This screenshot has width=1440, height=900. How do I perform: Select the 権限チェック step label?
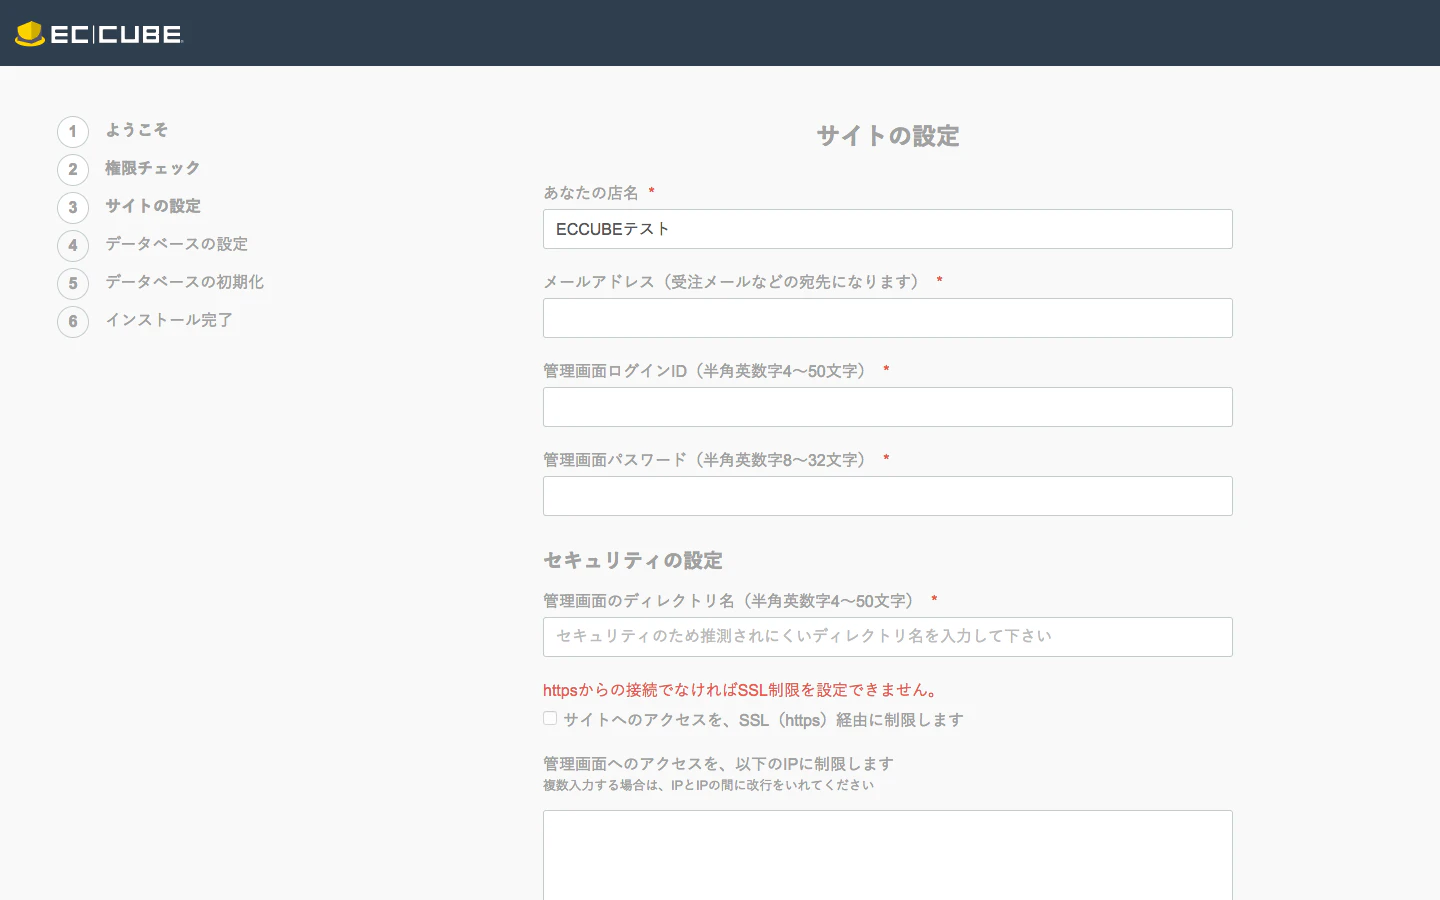click(x=153, y=168)
